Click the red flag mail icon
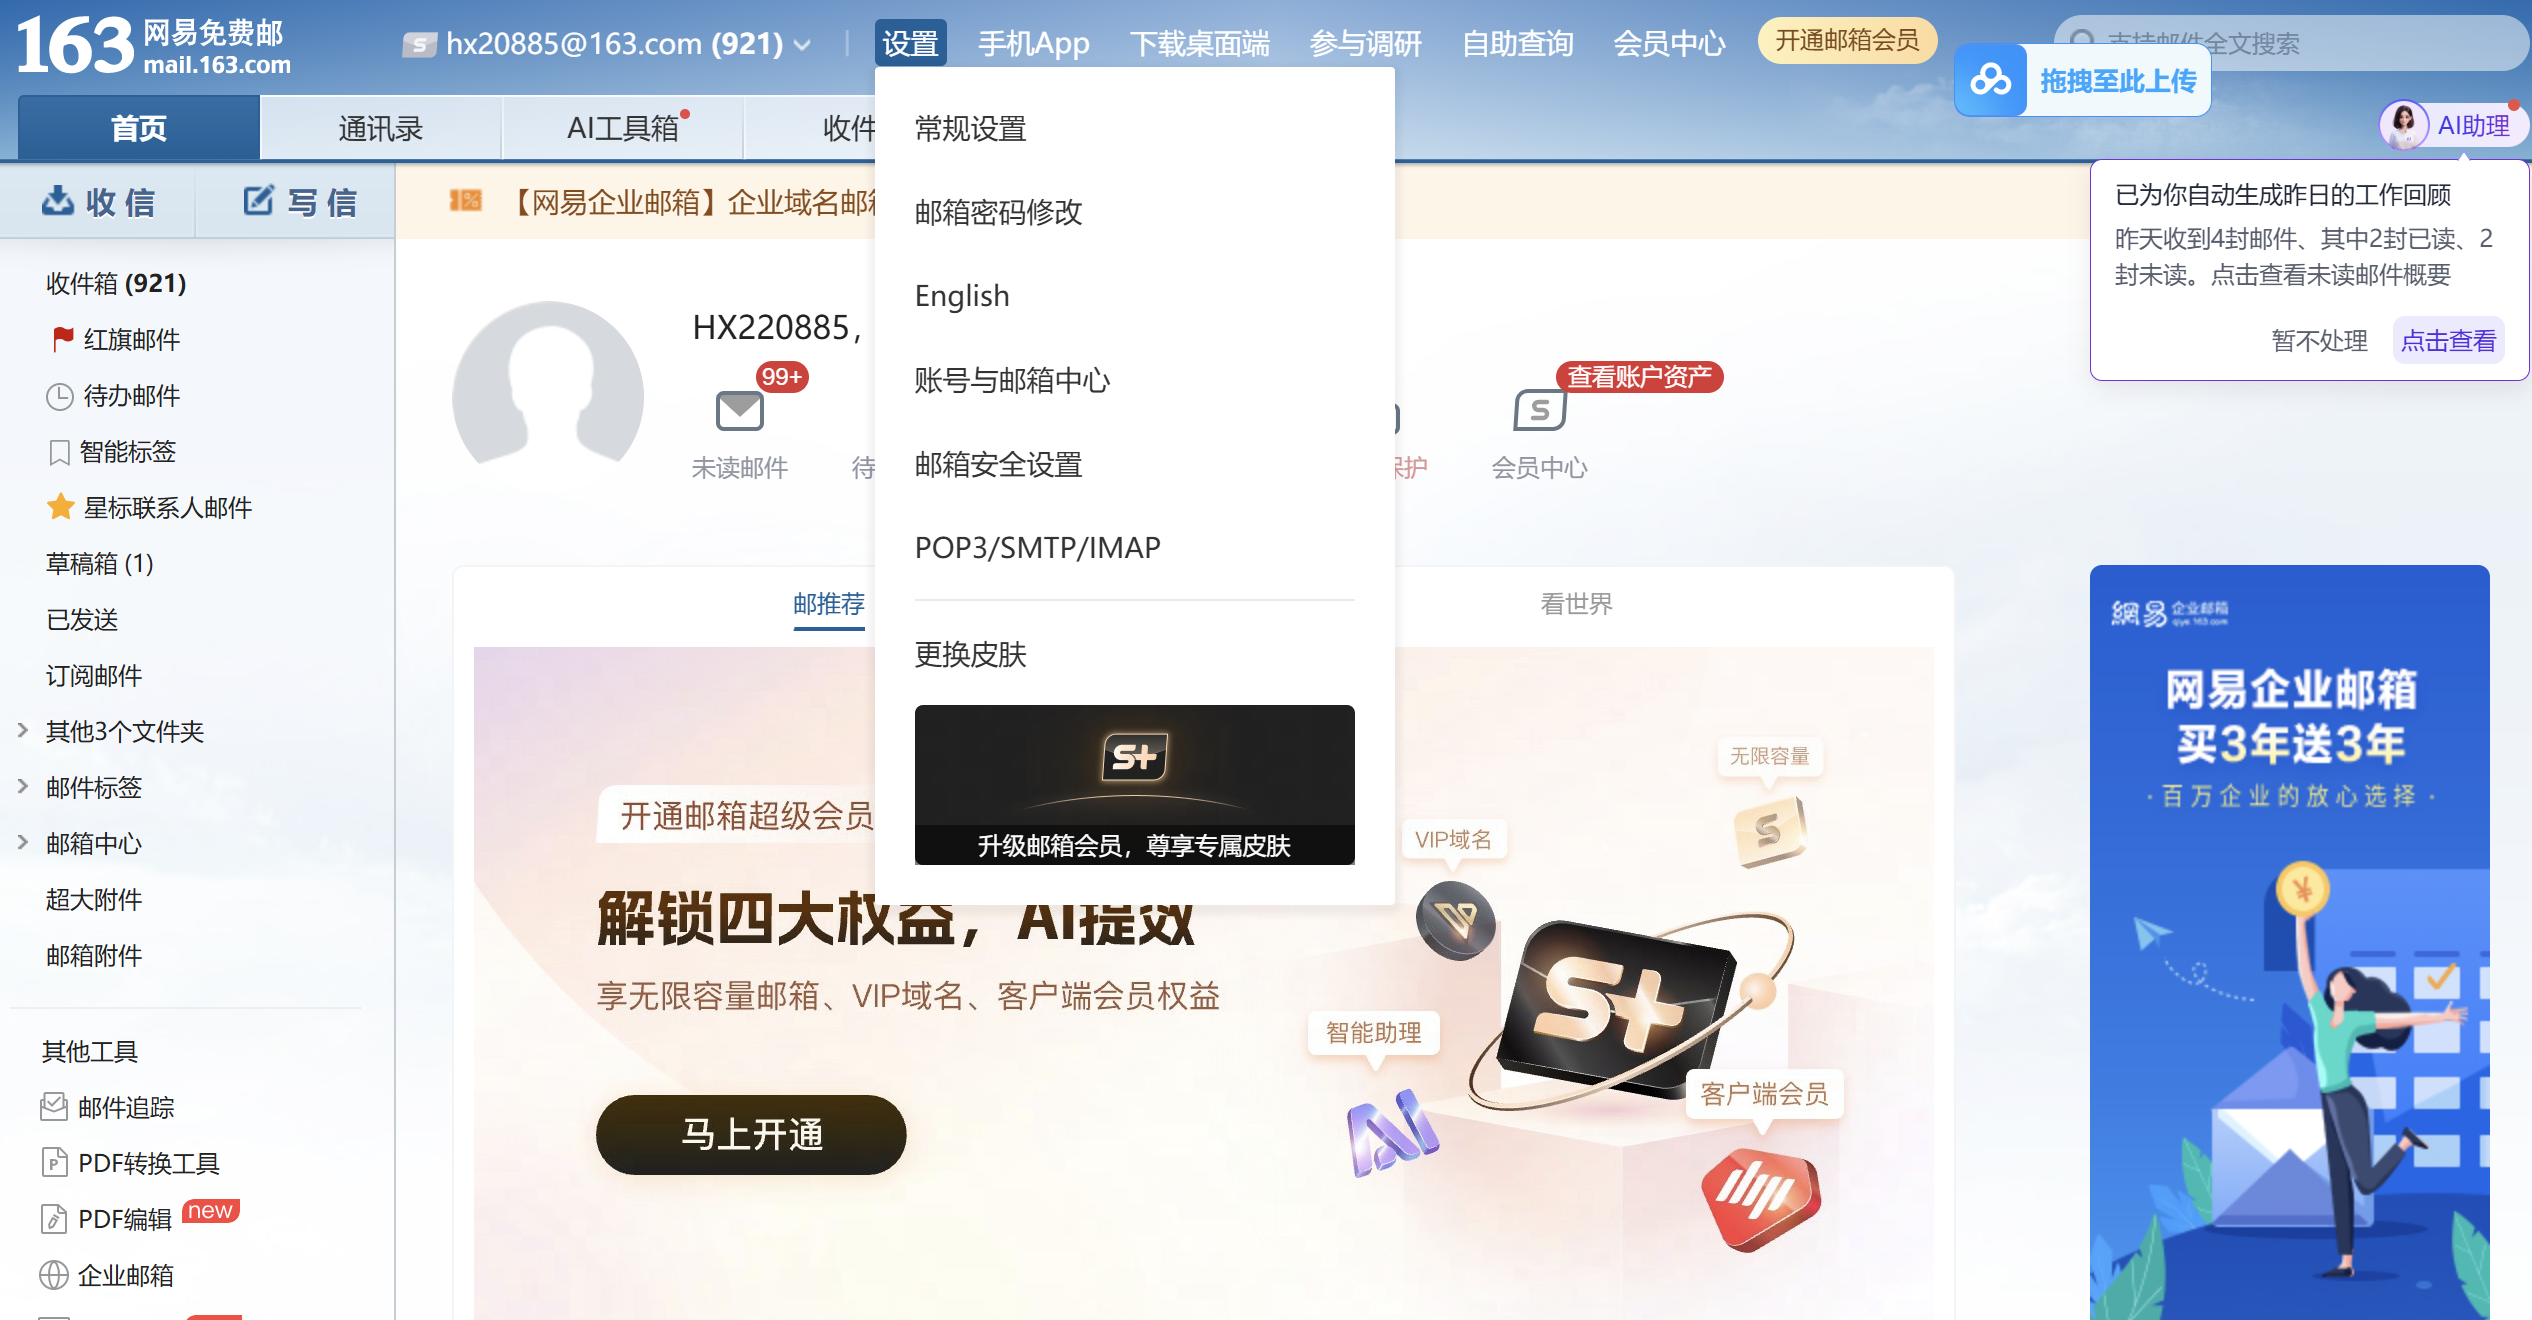This screenshot has height=1320, width=2532. click(x=62, y=339)
